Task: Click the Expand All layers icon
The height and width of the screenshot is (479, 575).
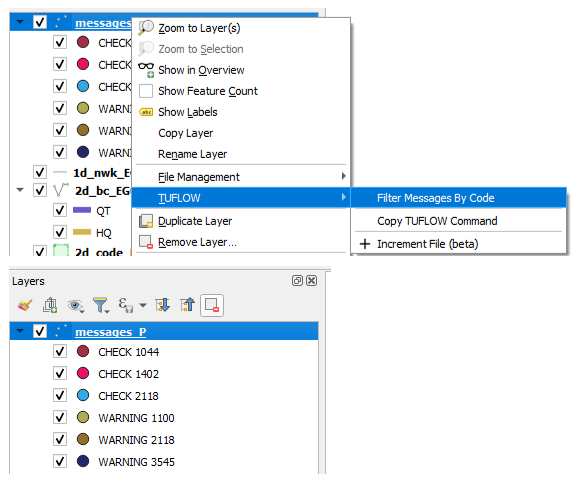Action: point(162,305)
